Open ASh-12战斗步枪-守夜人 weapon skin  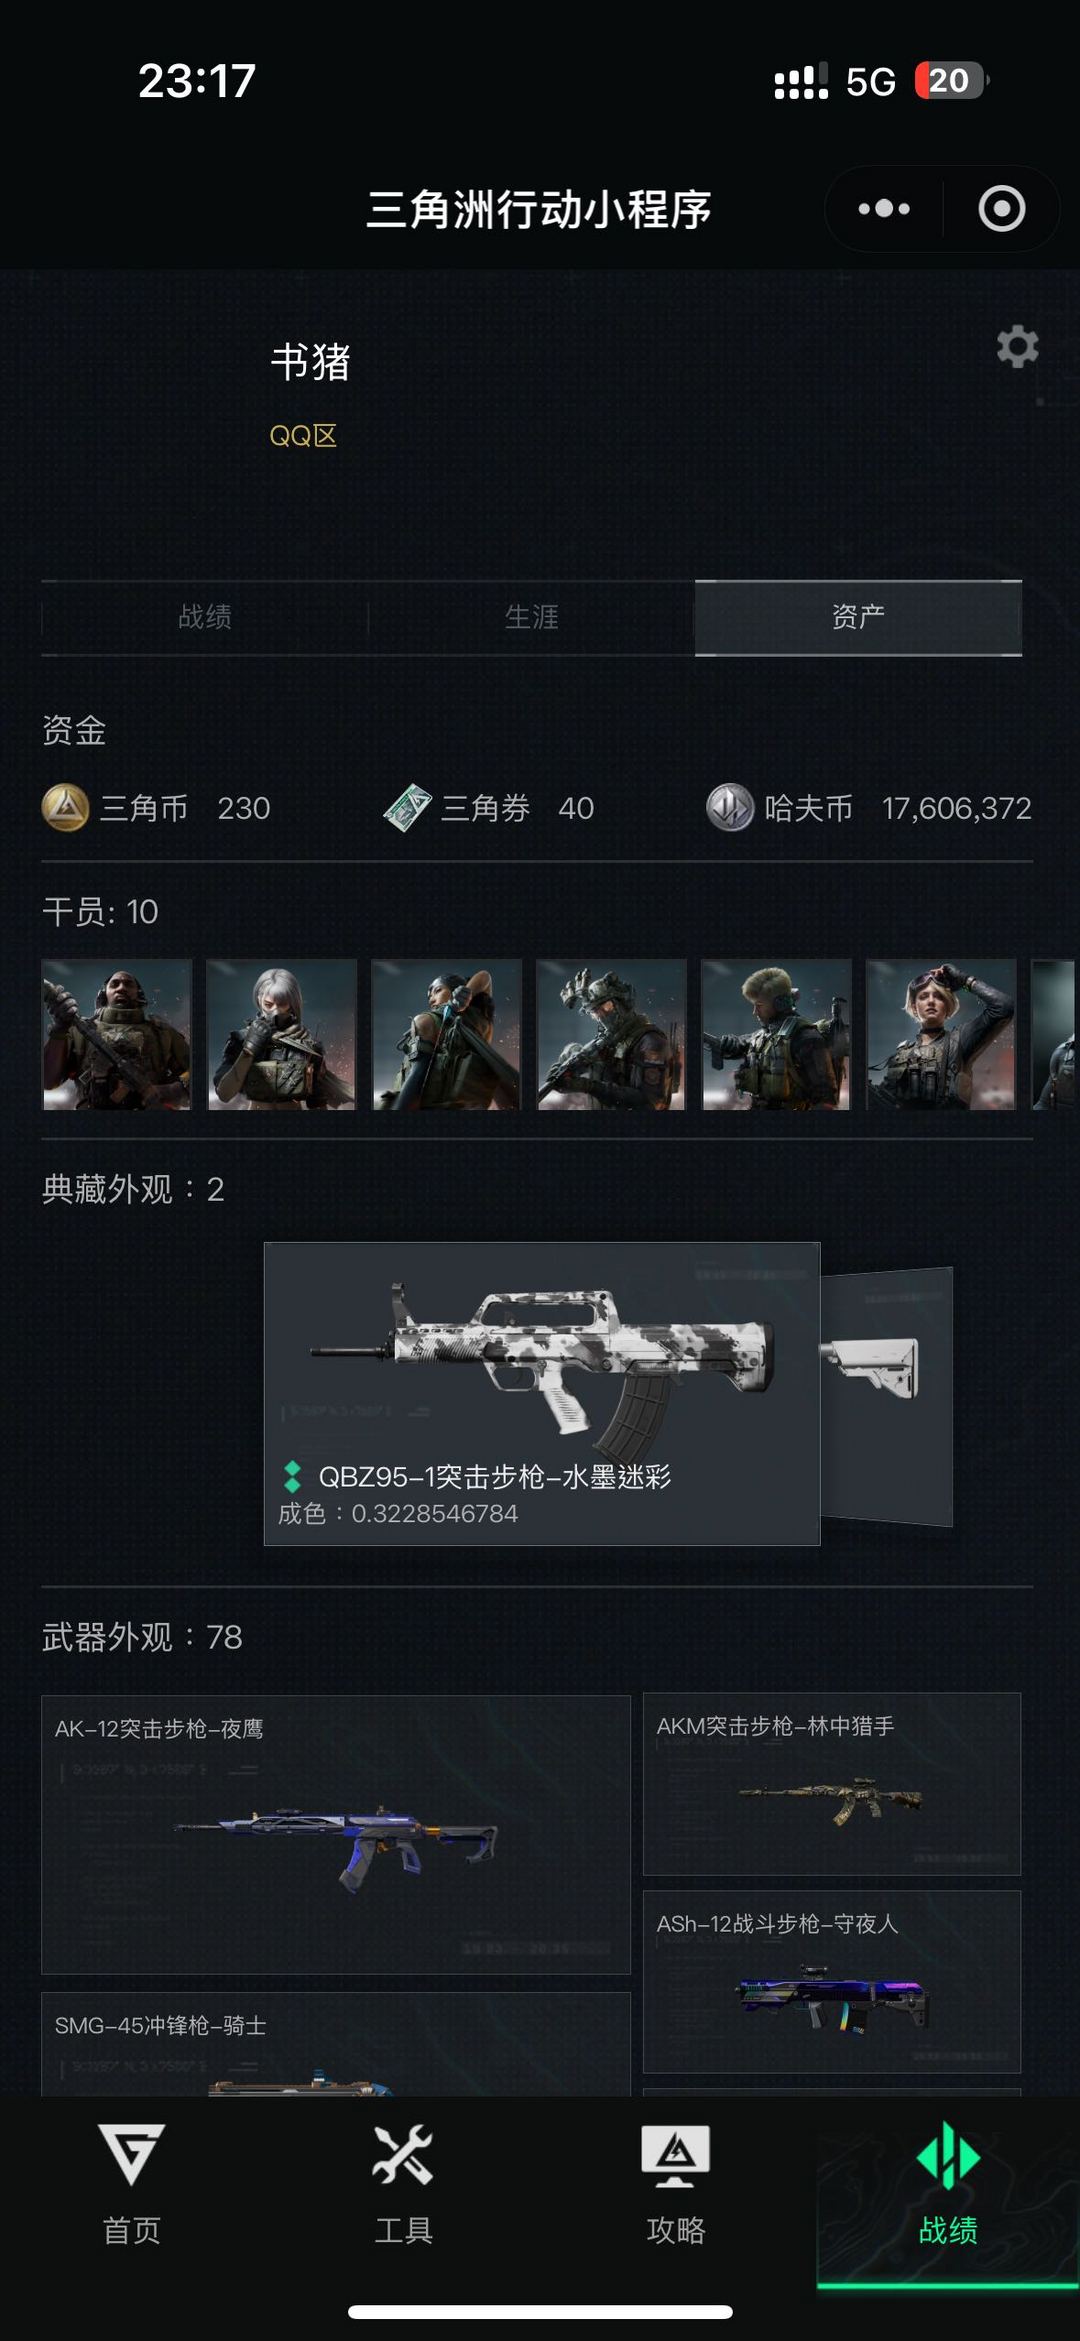pos(832,1981)
